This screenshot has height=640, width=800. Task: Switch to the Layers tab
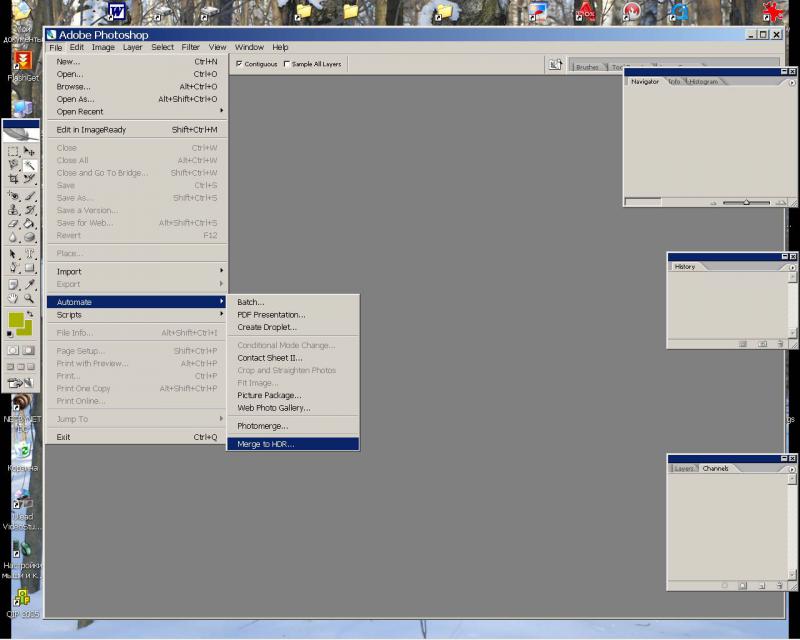(683, 469)
